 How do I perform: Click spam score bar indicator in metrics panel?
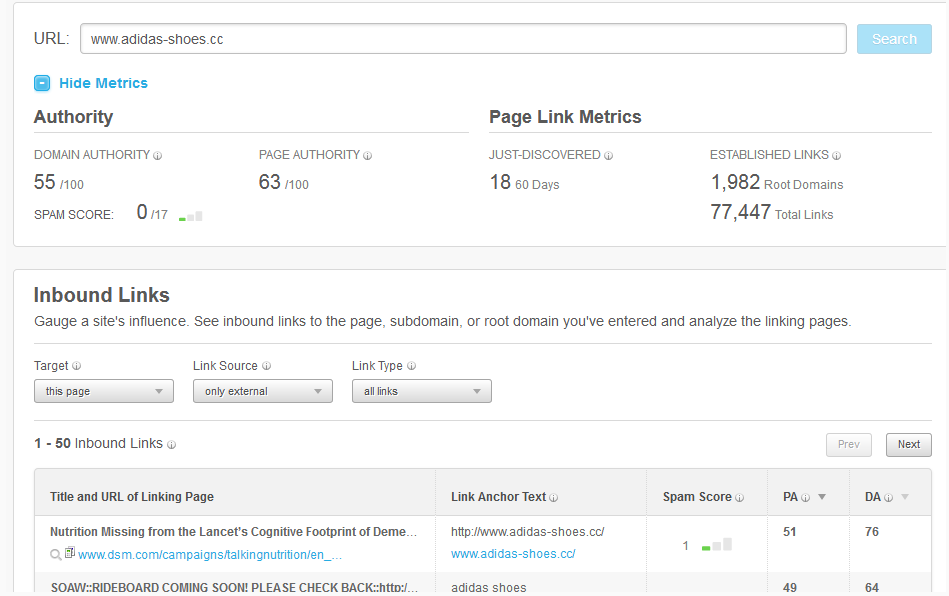pos(191,216)
